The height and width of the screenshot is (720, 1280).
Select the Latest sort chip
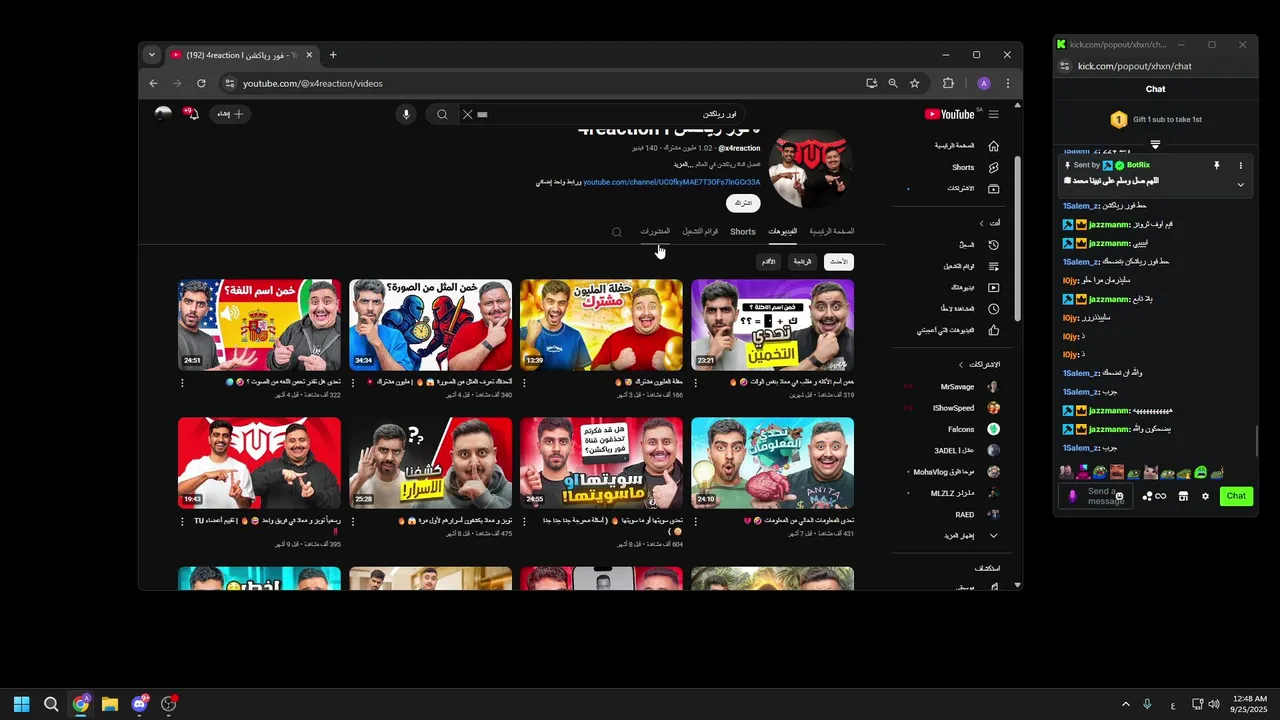(839, 262)
